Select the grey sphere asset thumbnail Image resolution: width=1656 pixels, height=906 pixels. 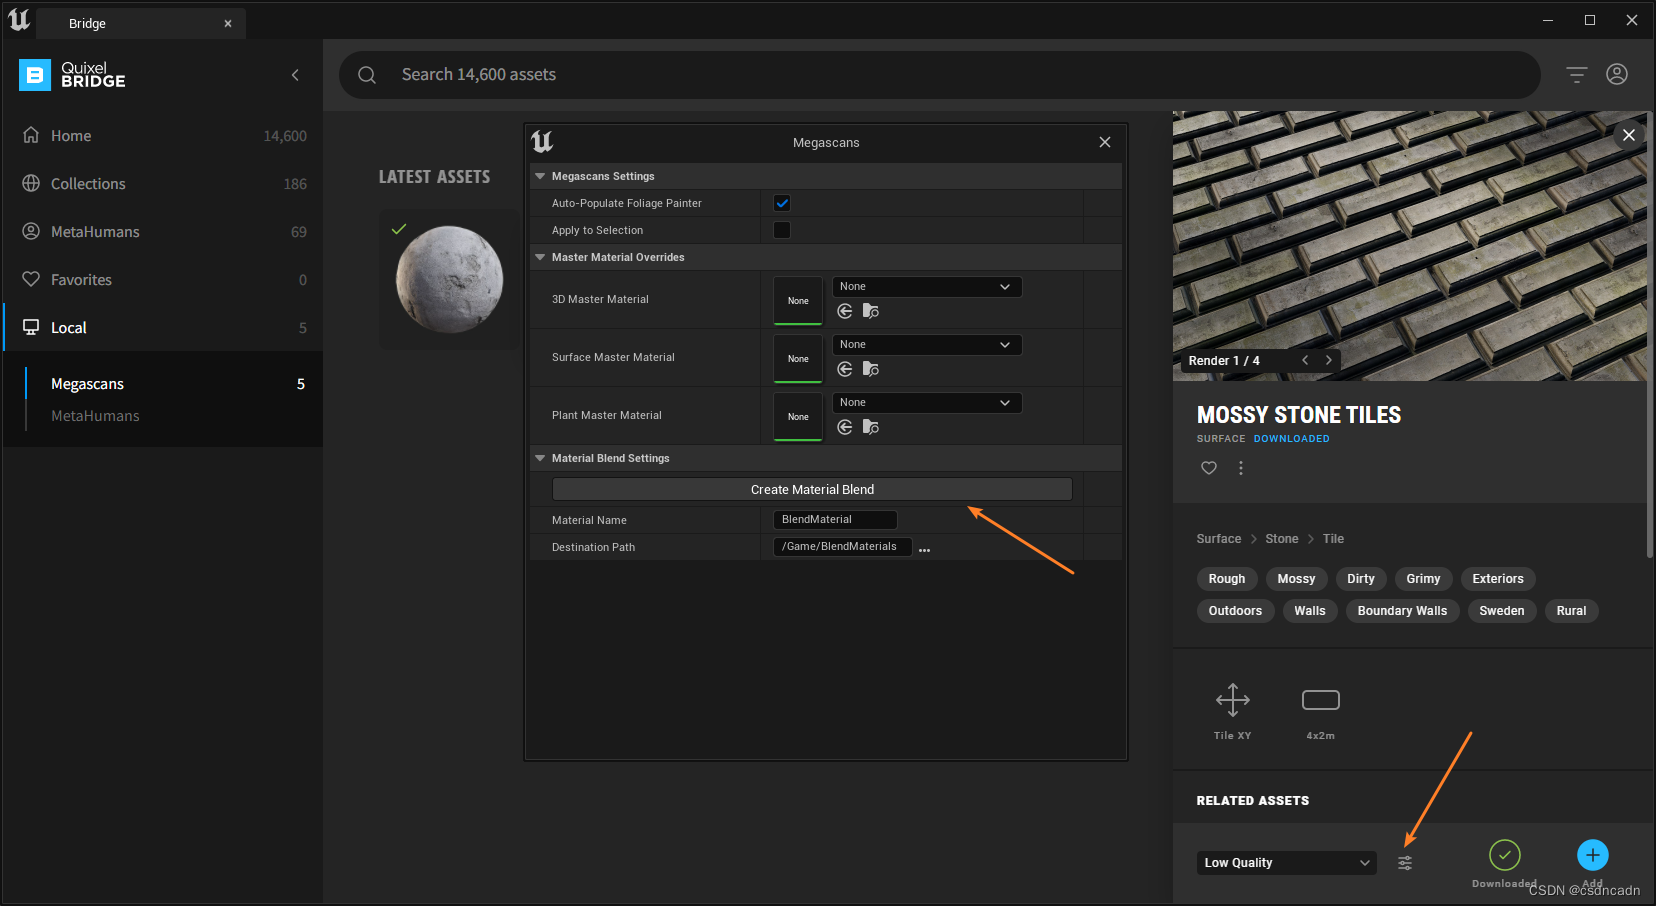pos(449,279)
